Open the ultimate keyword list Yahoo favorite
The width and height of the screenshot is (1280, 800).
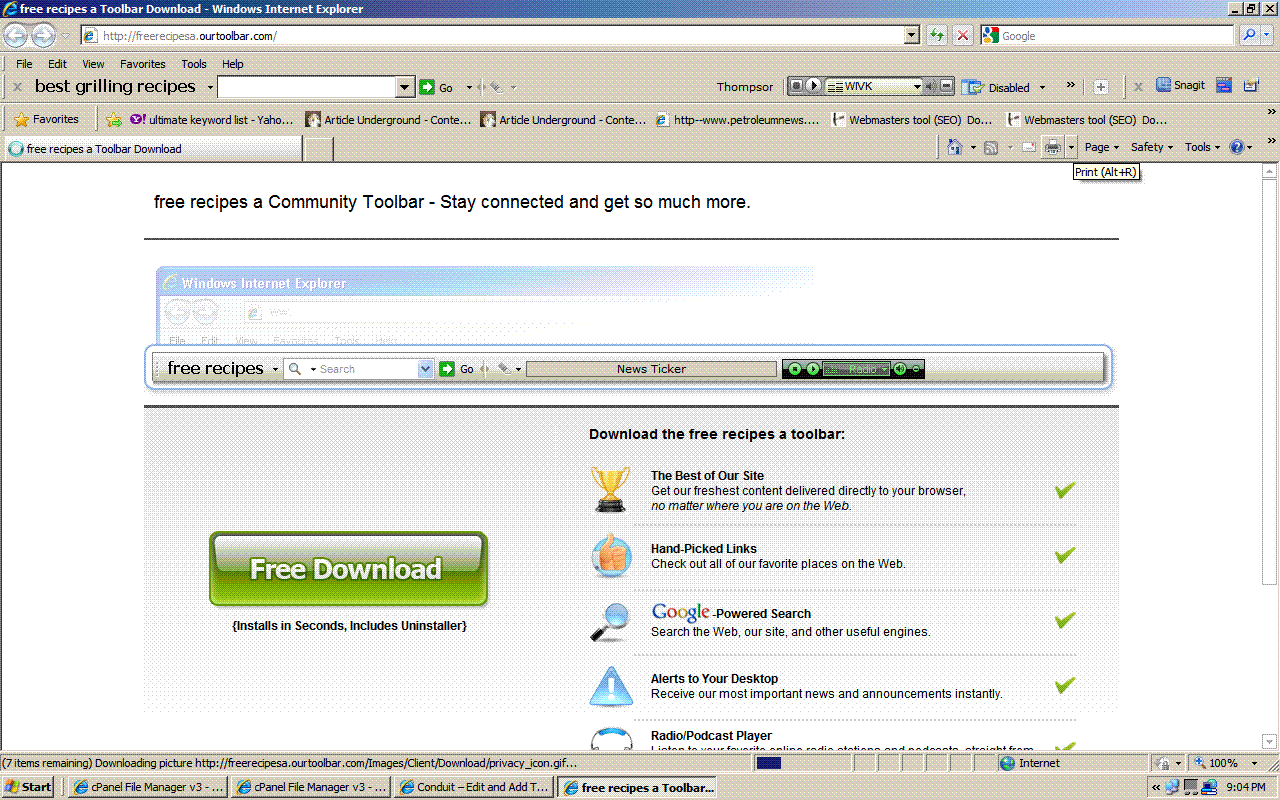point(212,119)
